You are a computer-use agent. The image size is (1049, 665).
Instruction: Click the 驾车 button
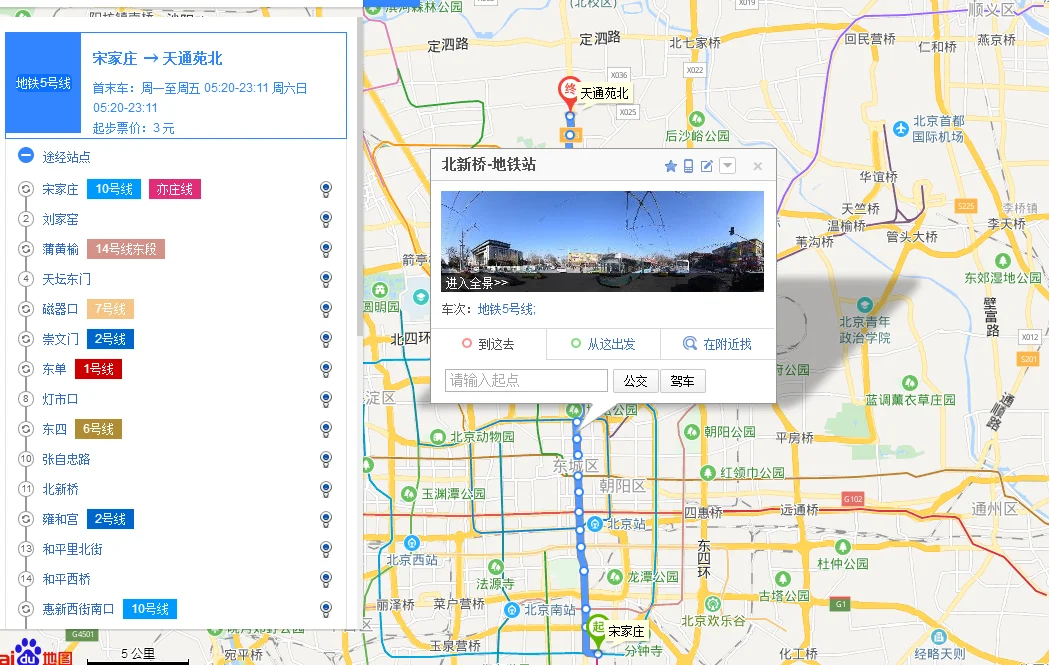[x=682, y=381]
